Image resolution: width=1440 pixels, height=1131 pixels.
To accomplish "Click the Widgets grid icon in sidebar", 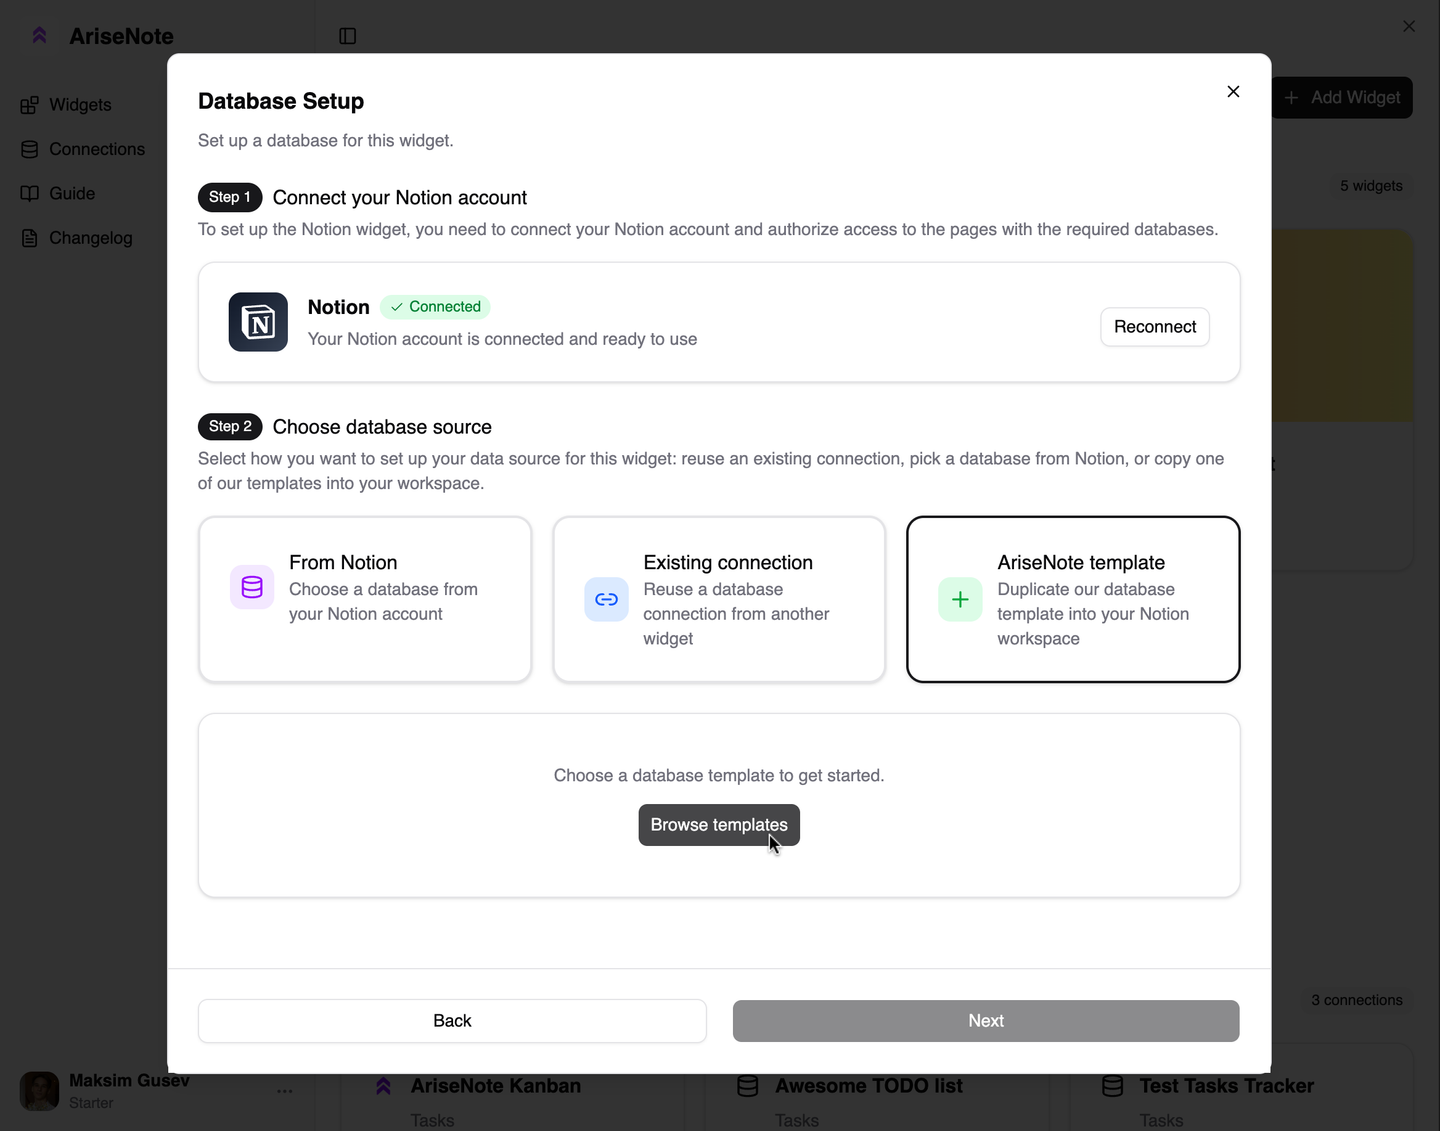I will click(30, 105).
